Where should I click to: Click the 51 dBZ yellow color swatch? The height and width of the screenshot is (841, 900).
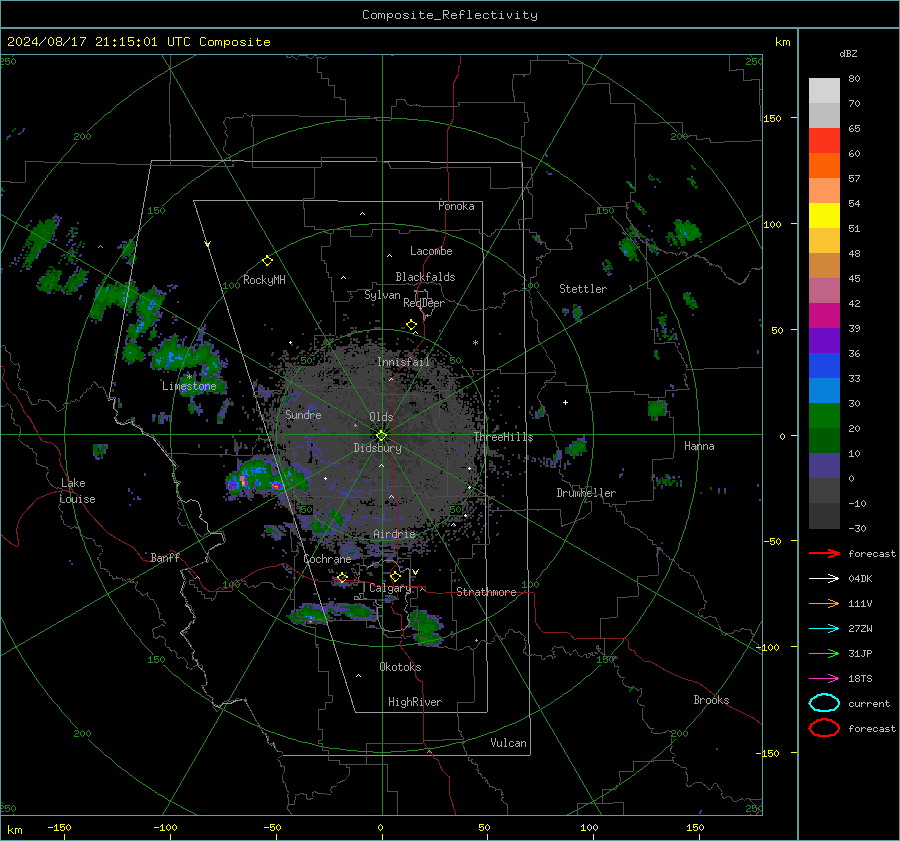pyautogui.click(x=824, y=215)
